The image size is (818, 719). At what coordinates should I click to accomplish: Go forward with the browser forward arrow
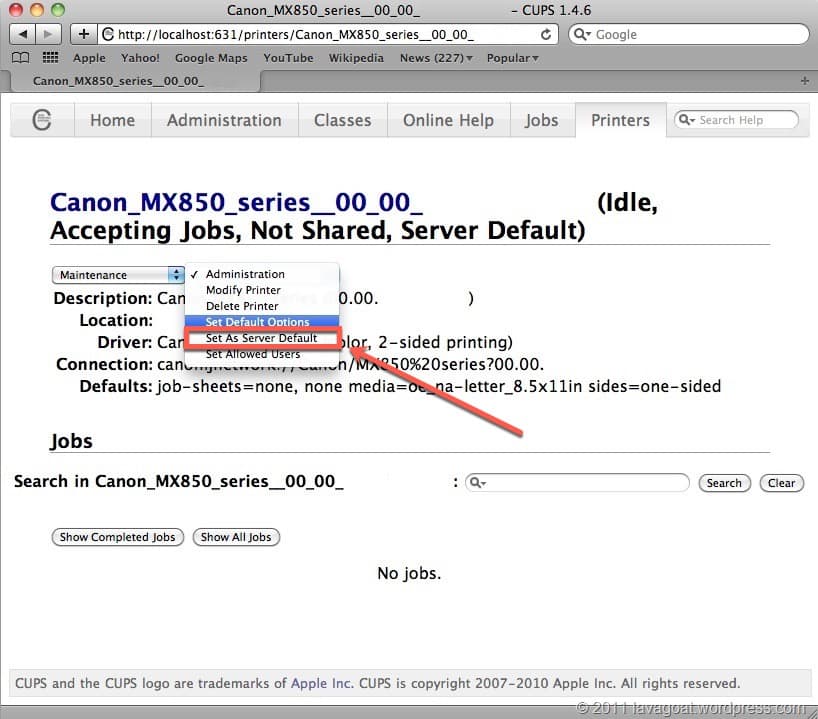[x=49, y=34]
